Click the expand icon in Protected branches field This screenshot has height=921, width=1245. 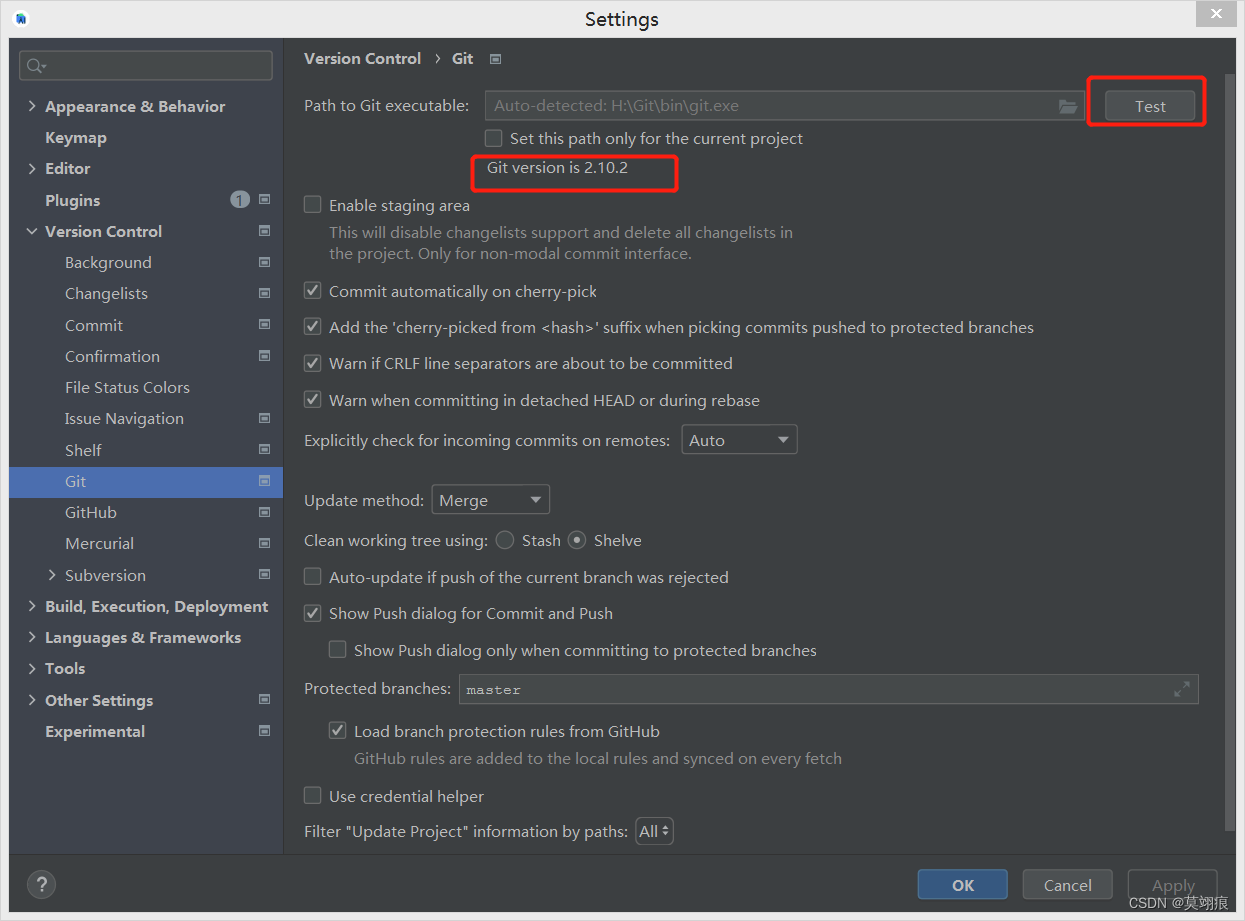point(1182,689)
